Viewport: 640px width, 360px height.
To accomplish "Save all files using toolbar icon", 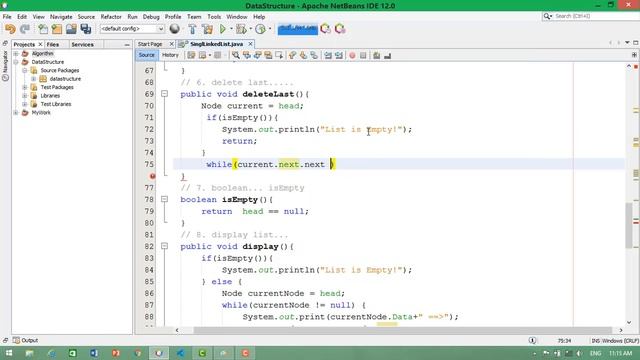I will 86,29.
